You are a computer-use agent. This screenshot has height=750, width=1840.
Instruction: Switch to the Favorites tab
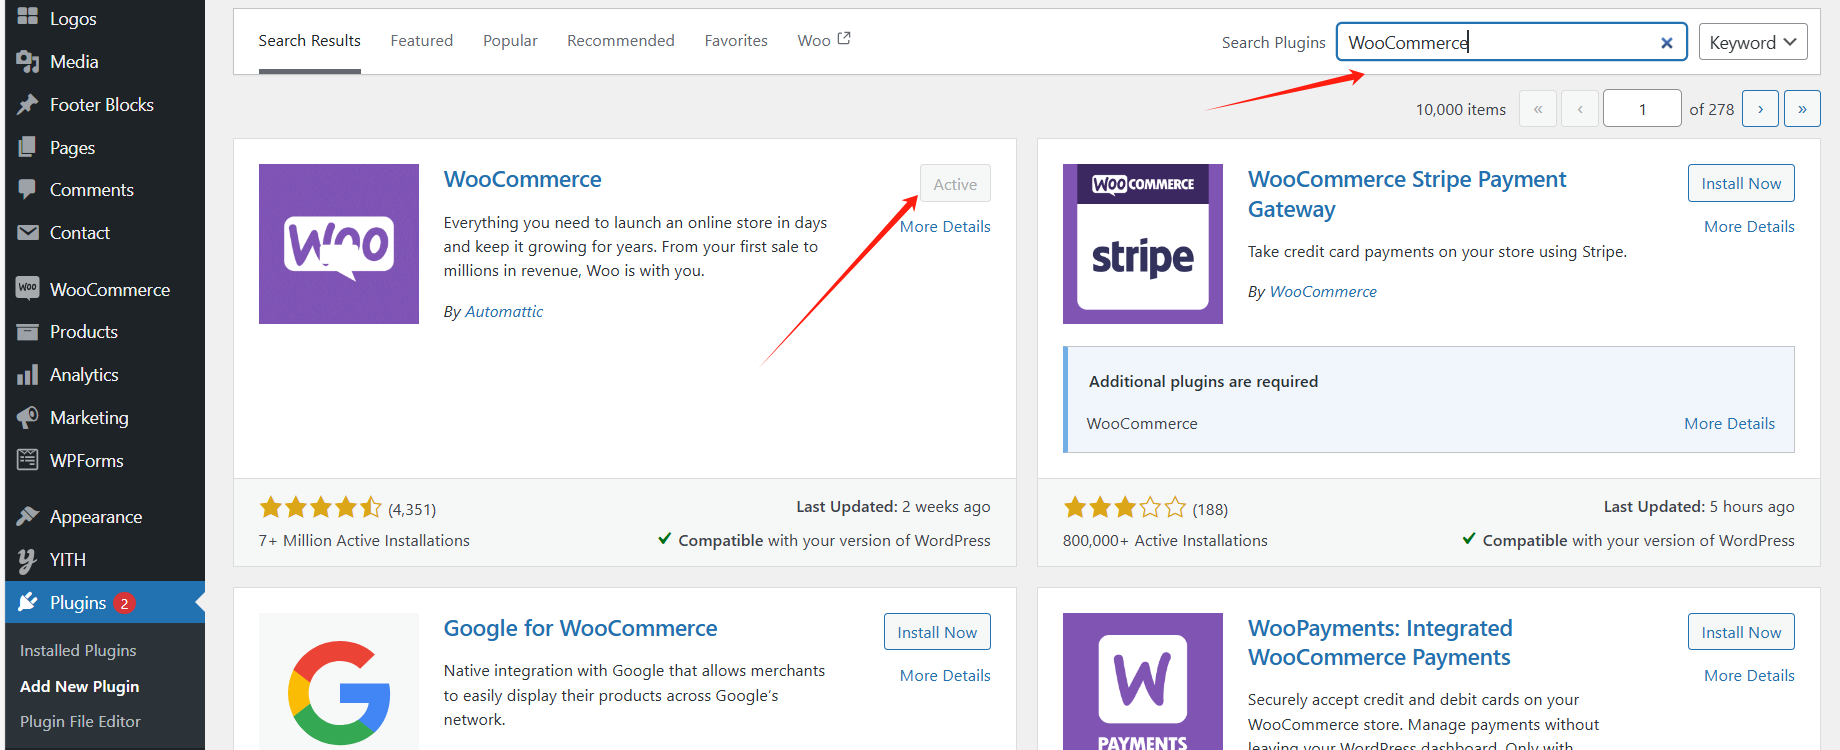coord(736,41)
